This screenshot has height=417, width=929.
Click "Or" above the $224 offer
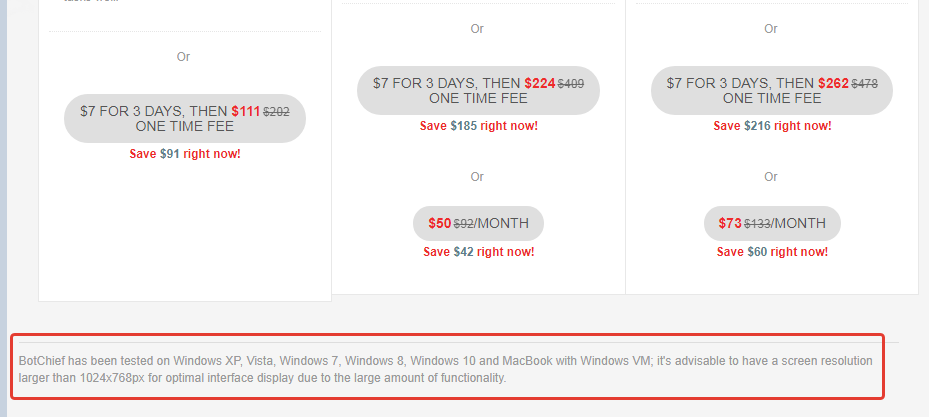click(x=478, y=29)
